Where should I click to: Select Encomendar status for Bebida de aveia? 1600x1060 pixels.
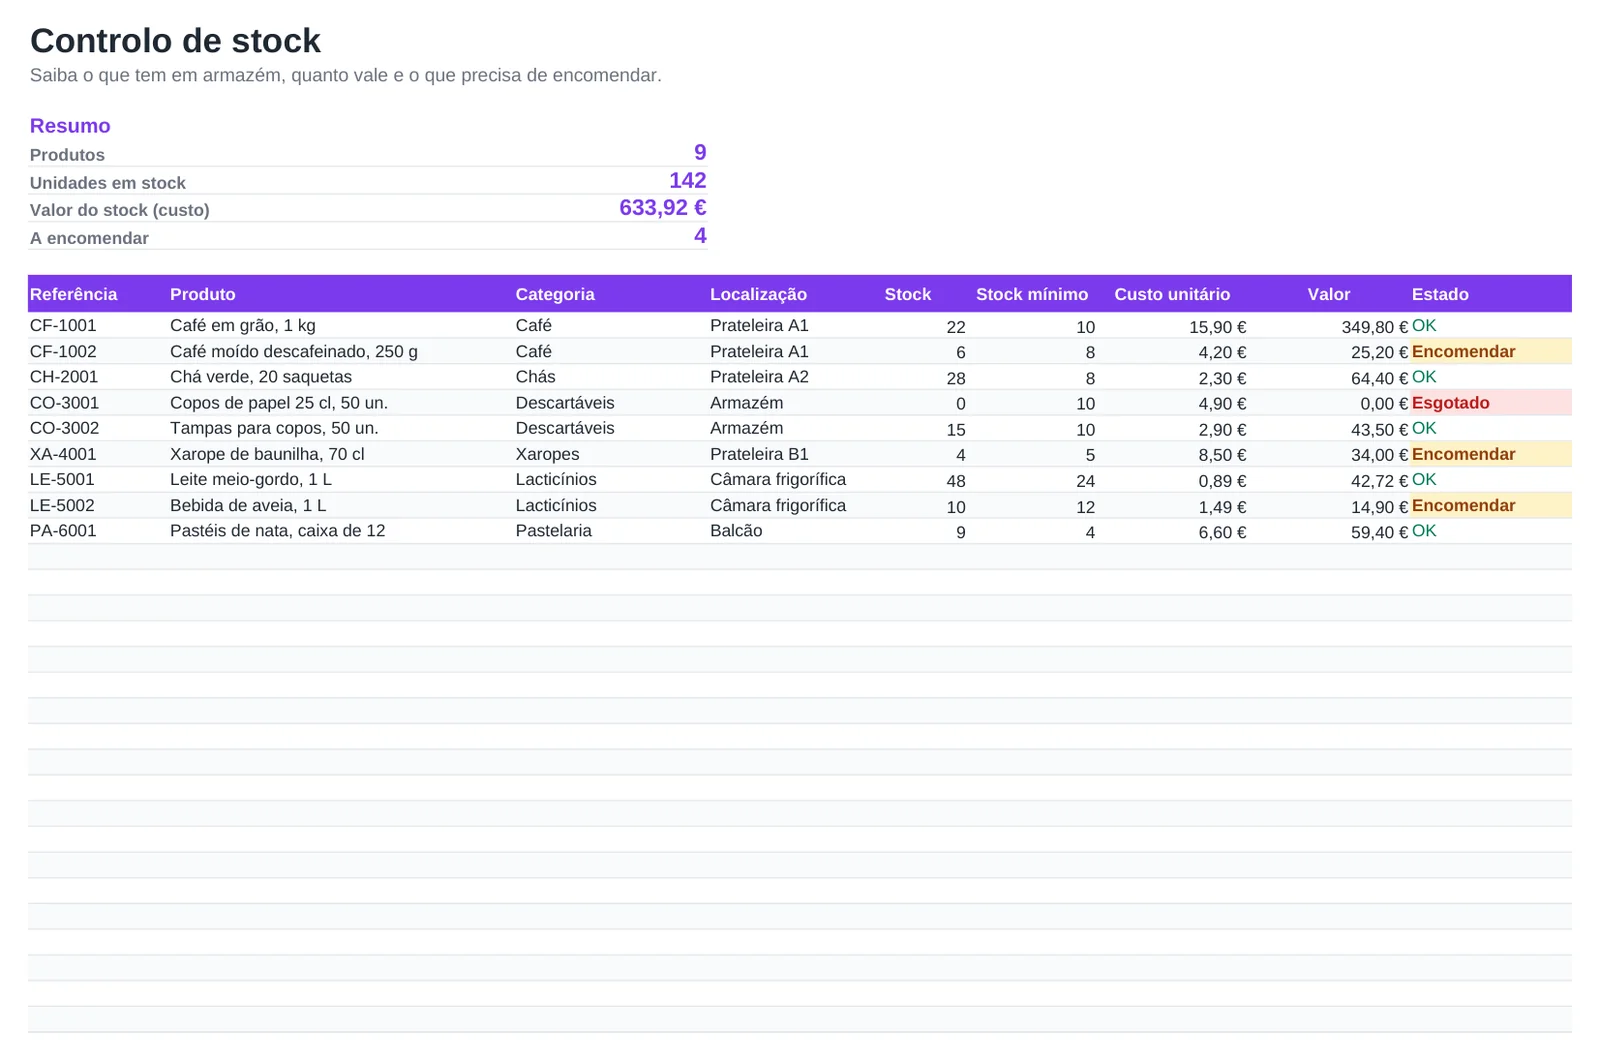click(x=1491, y=506)
